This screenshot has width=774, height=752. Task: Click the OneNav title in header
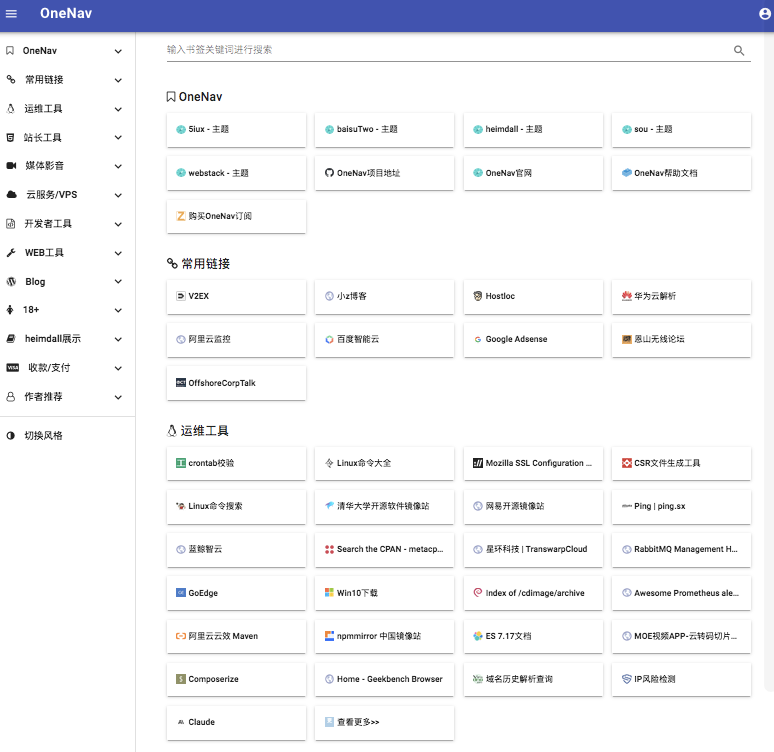coord(66,13)
